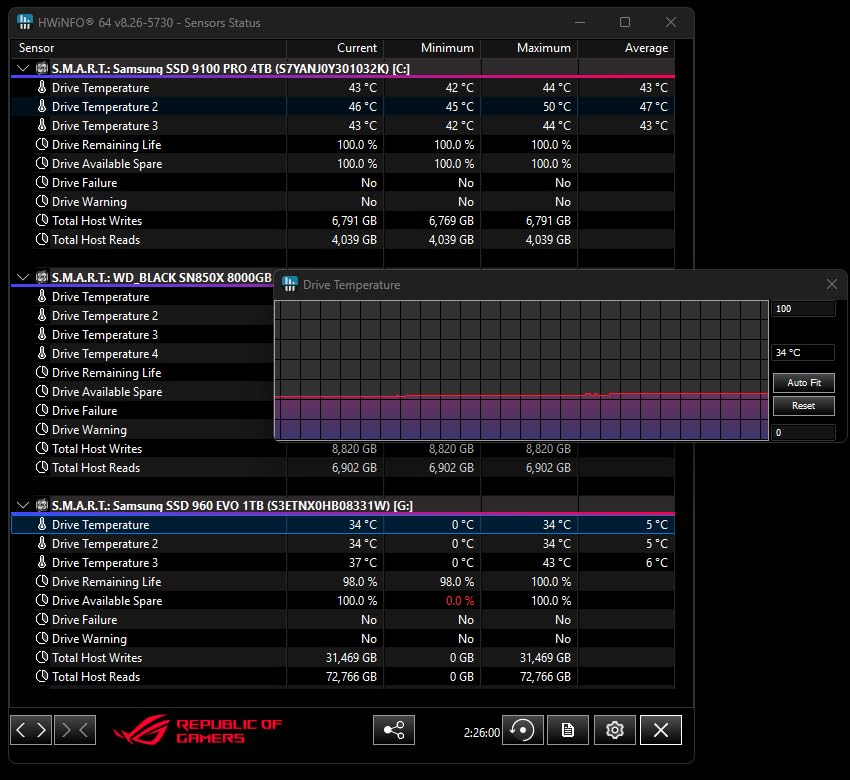Click the Reset button in graph window

click(x=803, y=405)
